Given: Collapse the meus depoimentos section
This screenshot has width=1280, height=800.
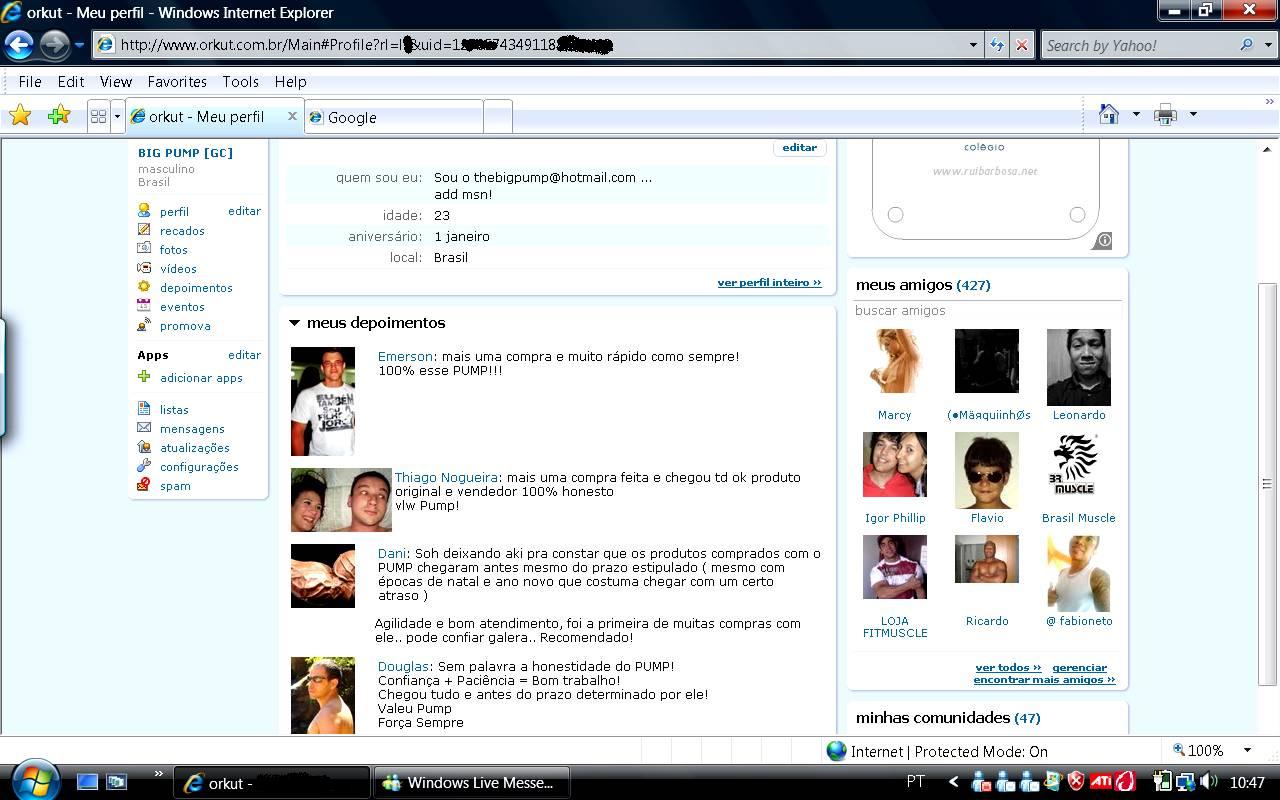Looking at the screenshot, I should [294, 323].
